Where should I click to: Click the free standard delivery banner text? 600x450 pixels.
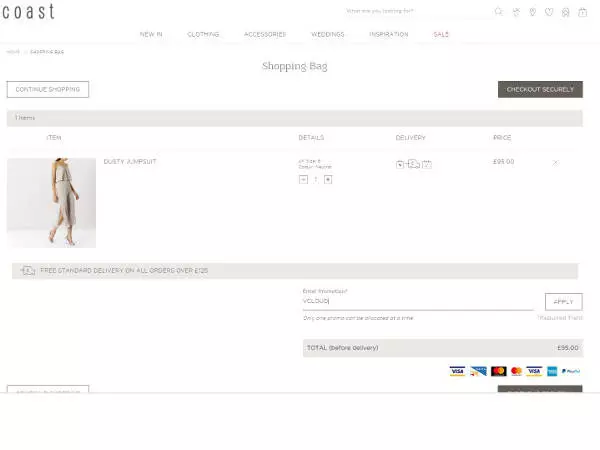click(x=124, y=271)
